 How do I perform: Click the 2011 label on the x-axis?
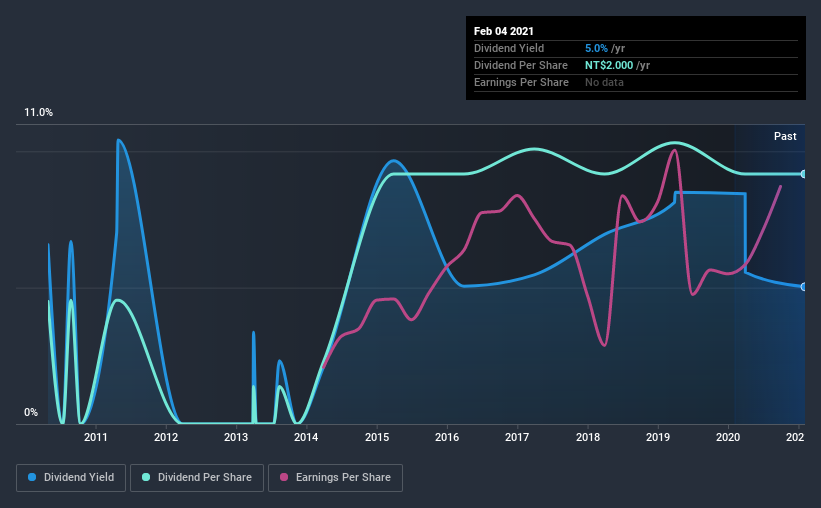coord(96,437)
